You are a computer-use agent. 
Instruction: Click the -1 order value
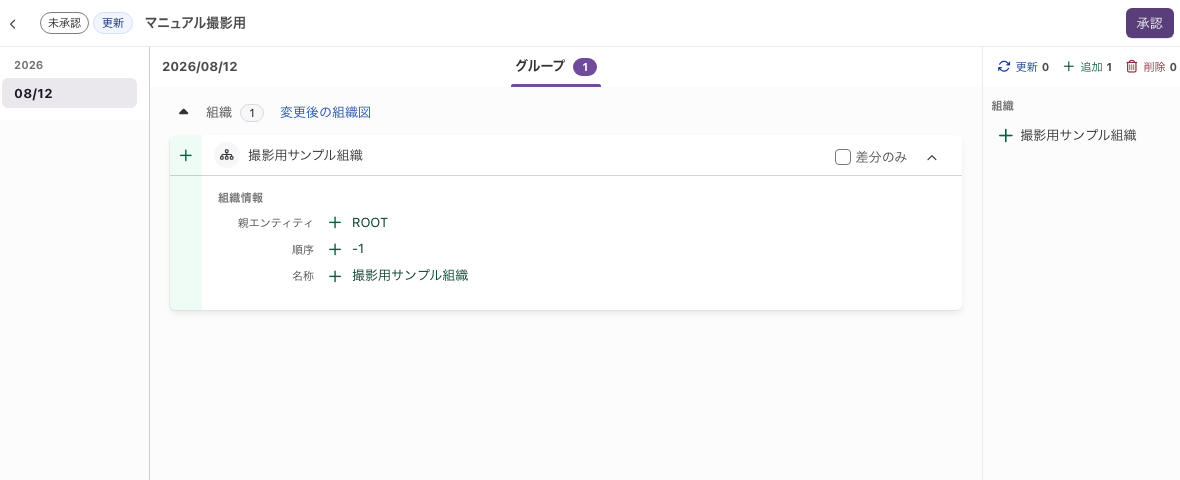[358, 248]
